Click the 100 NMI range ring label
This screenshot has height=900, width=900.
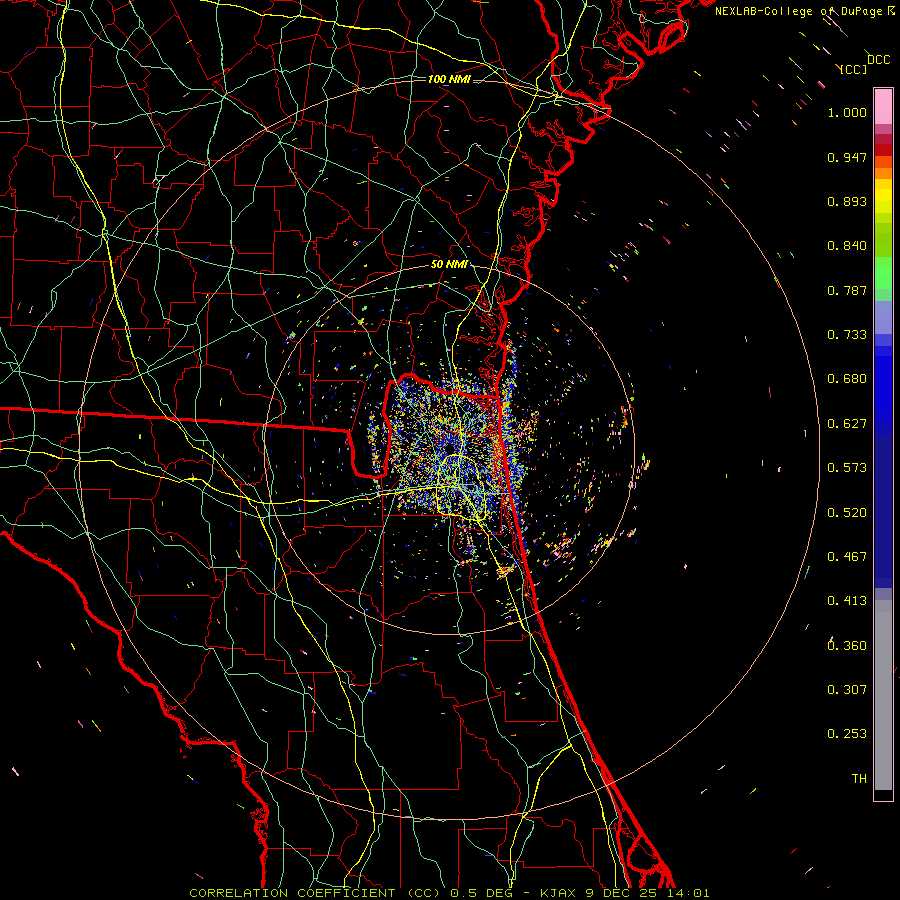click(x=449, y=79)
